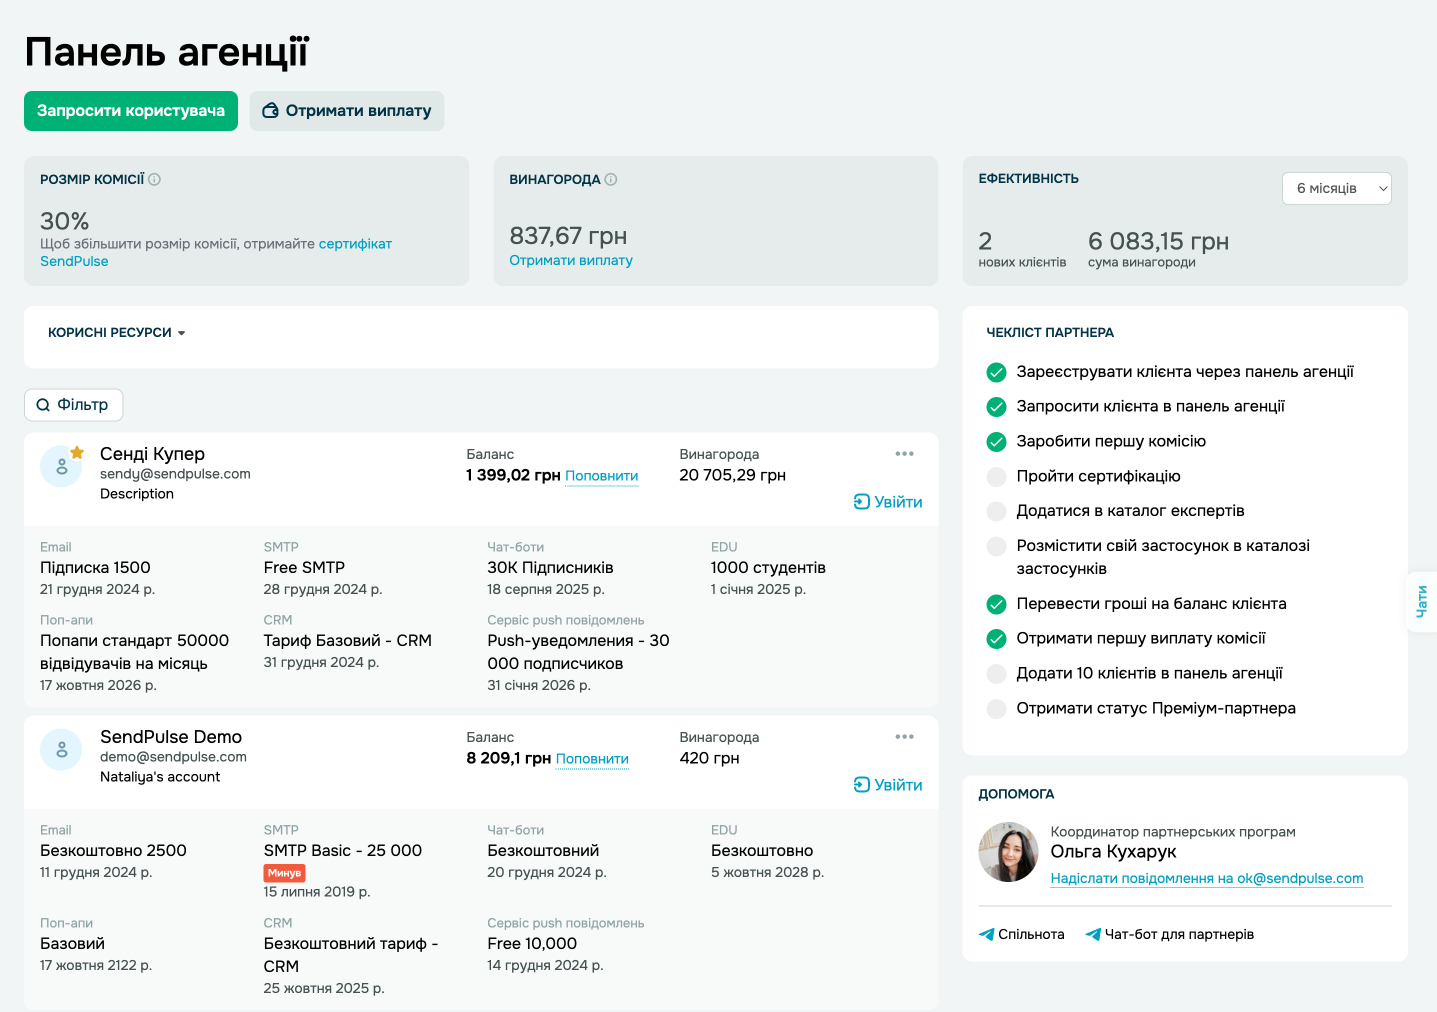The width and height of the screenshot is (1437, 1012).
Task: Toggle Пройти сертифікацію checklist item
Action: tap(996, 477)
